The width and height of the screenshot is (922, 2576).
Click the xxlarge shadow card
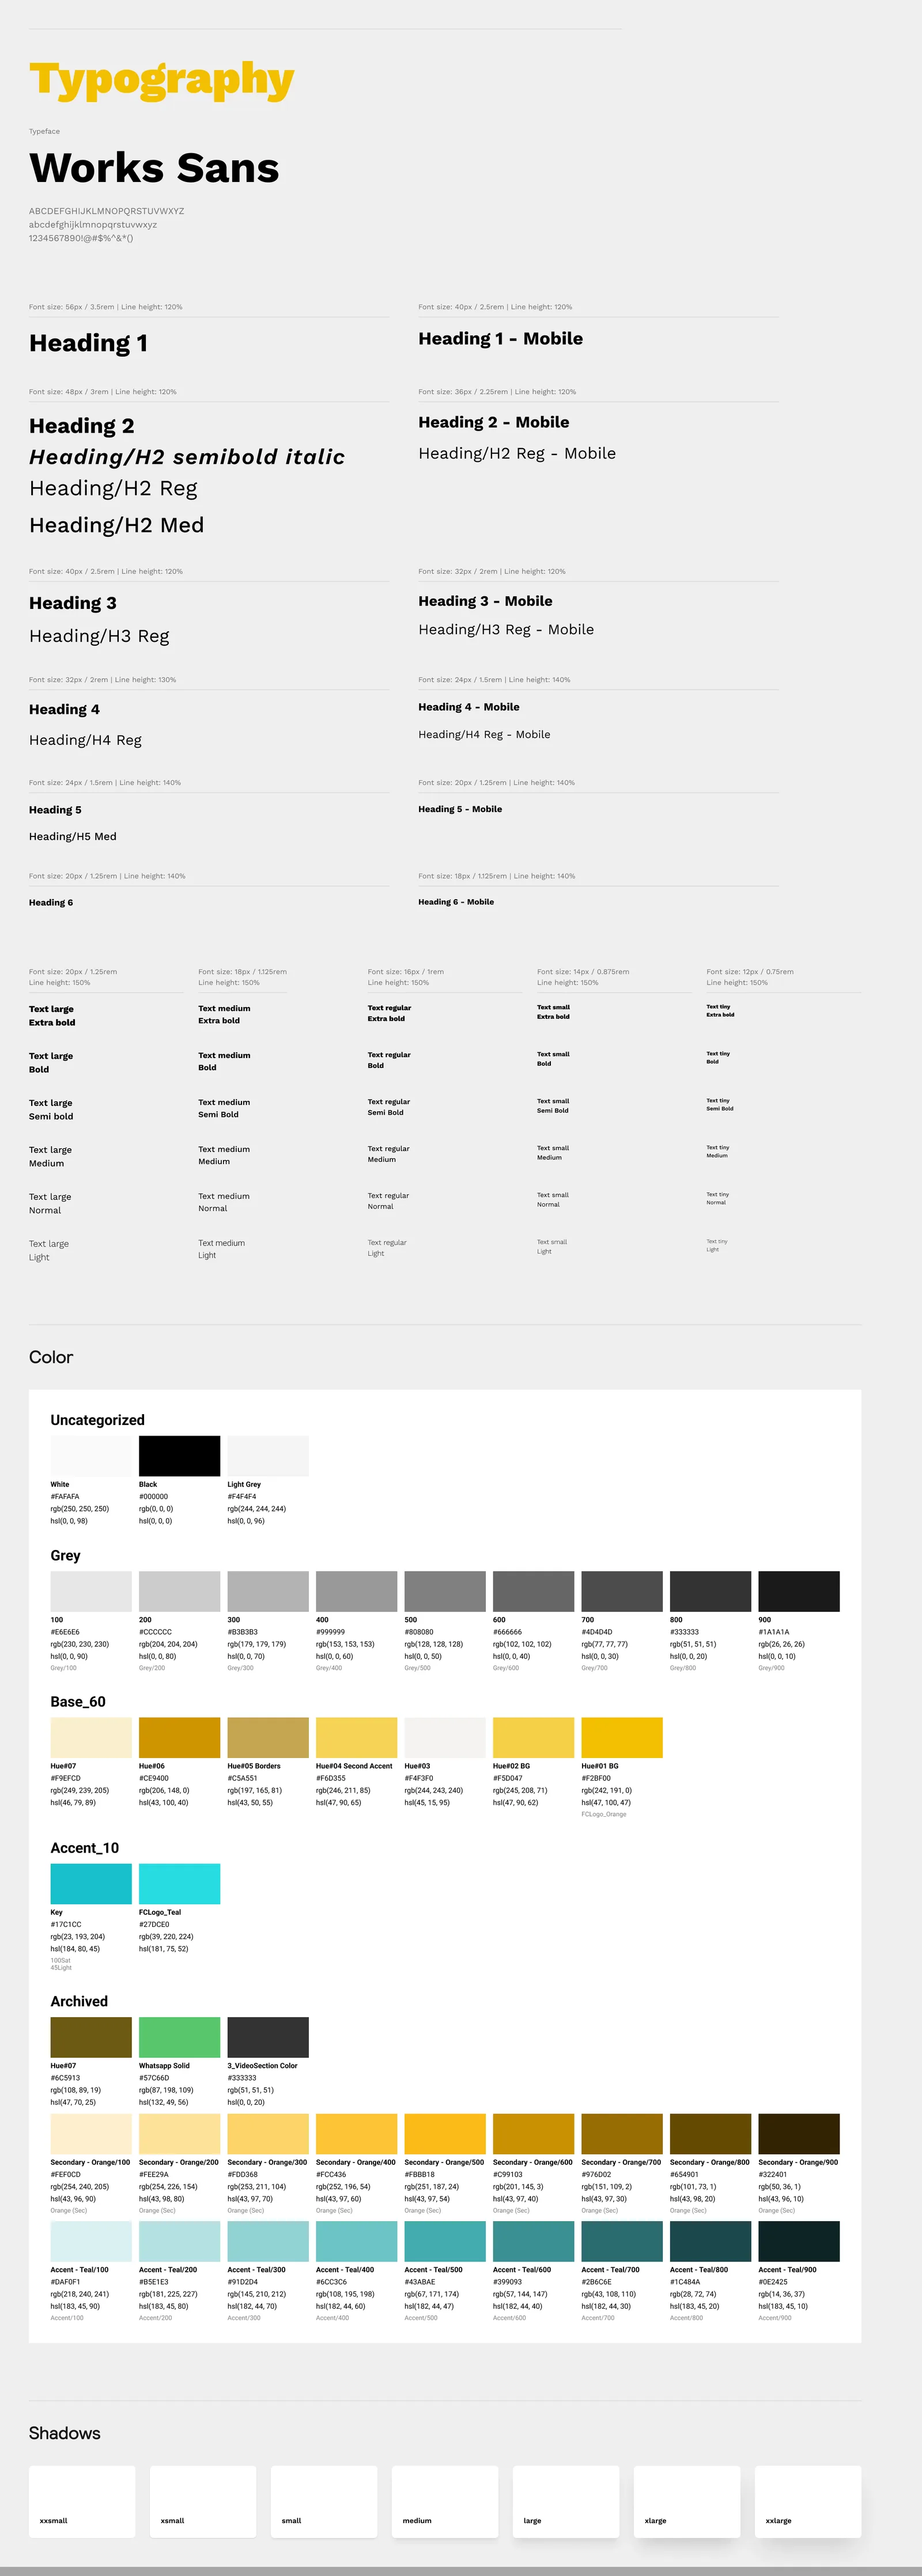point(808,2501)
